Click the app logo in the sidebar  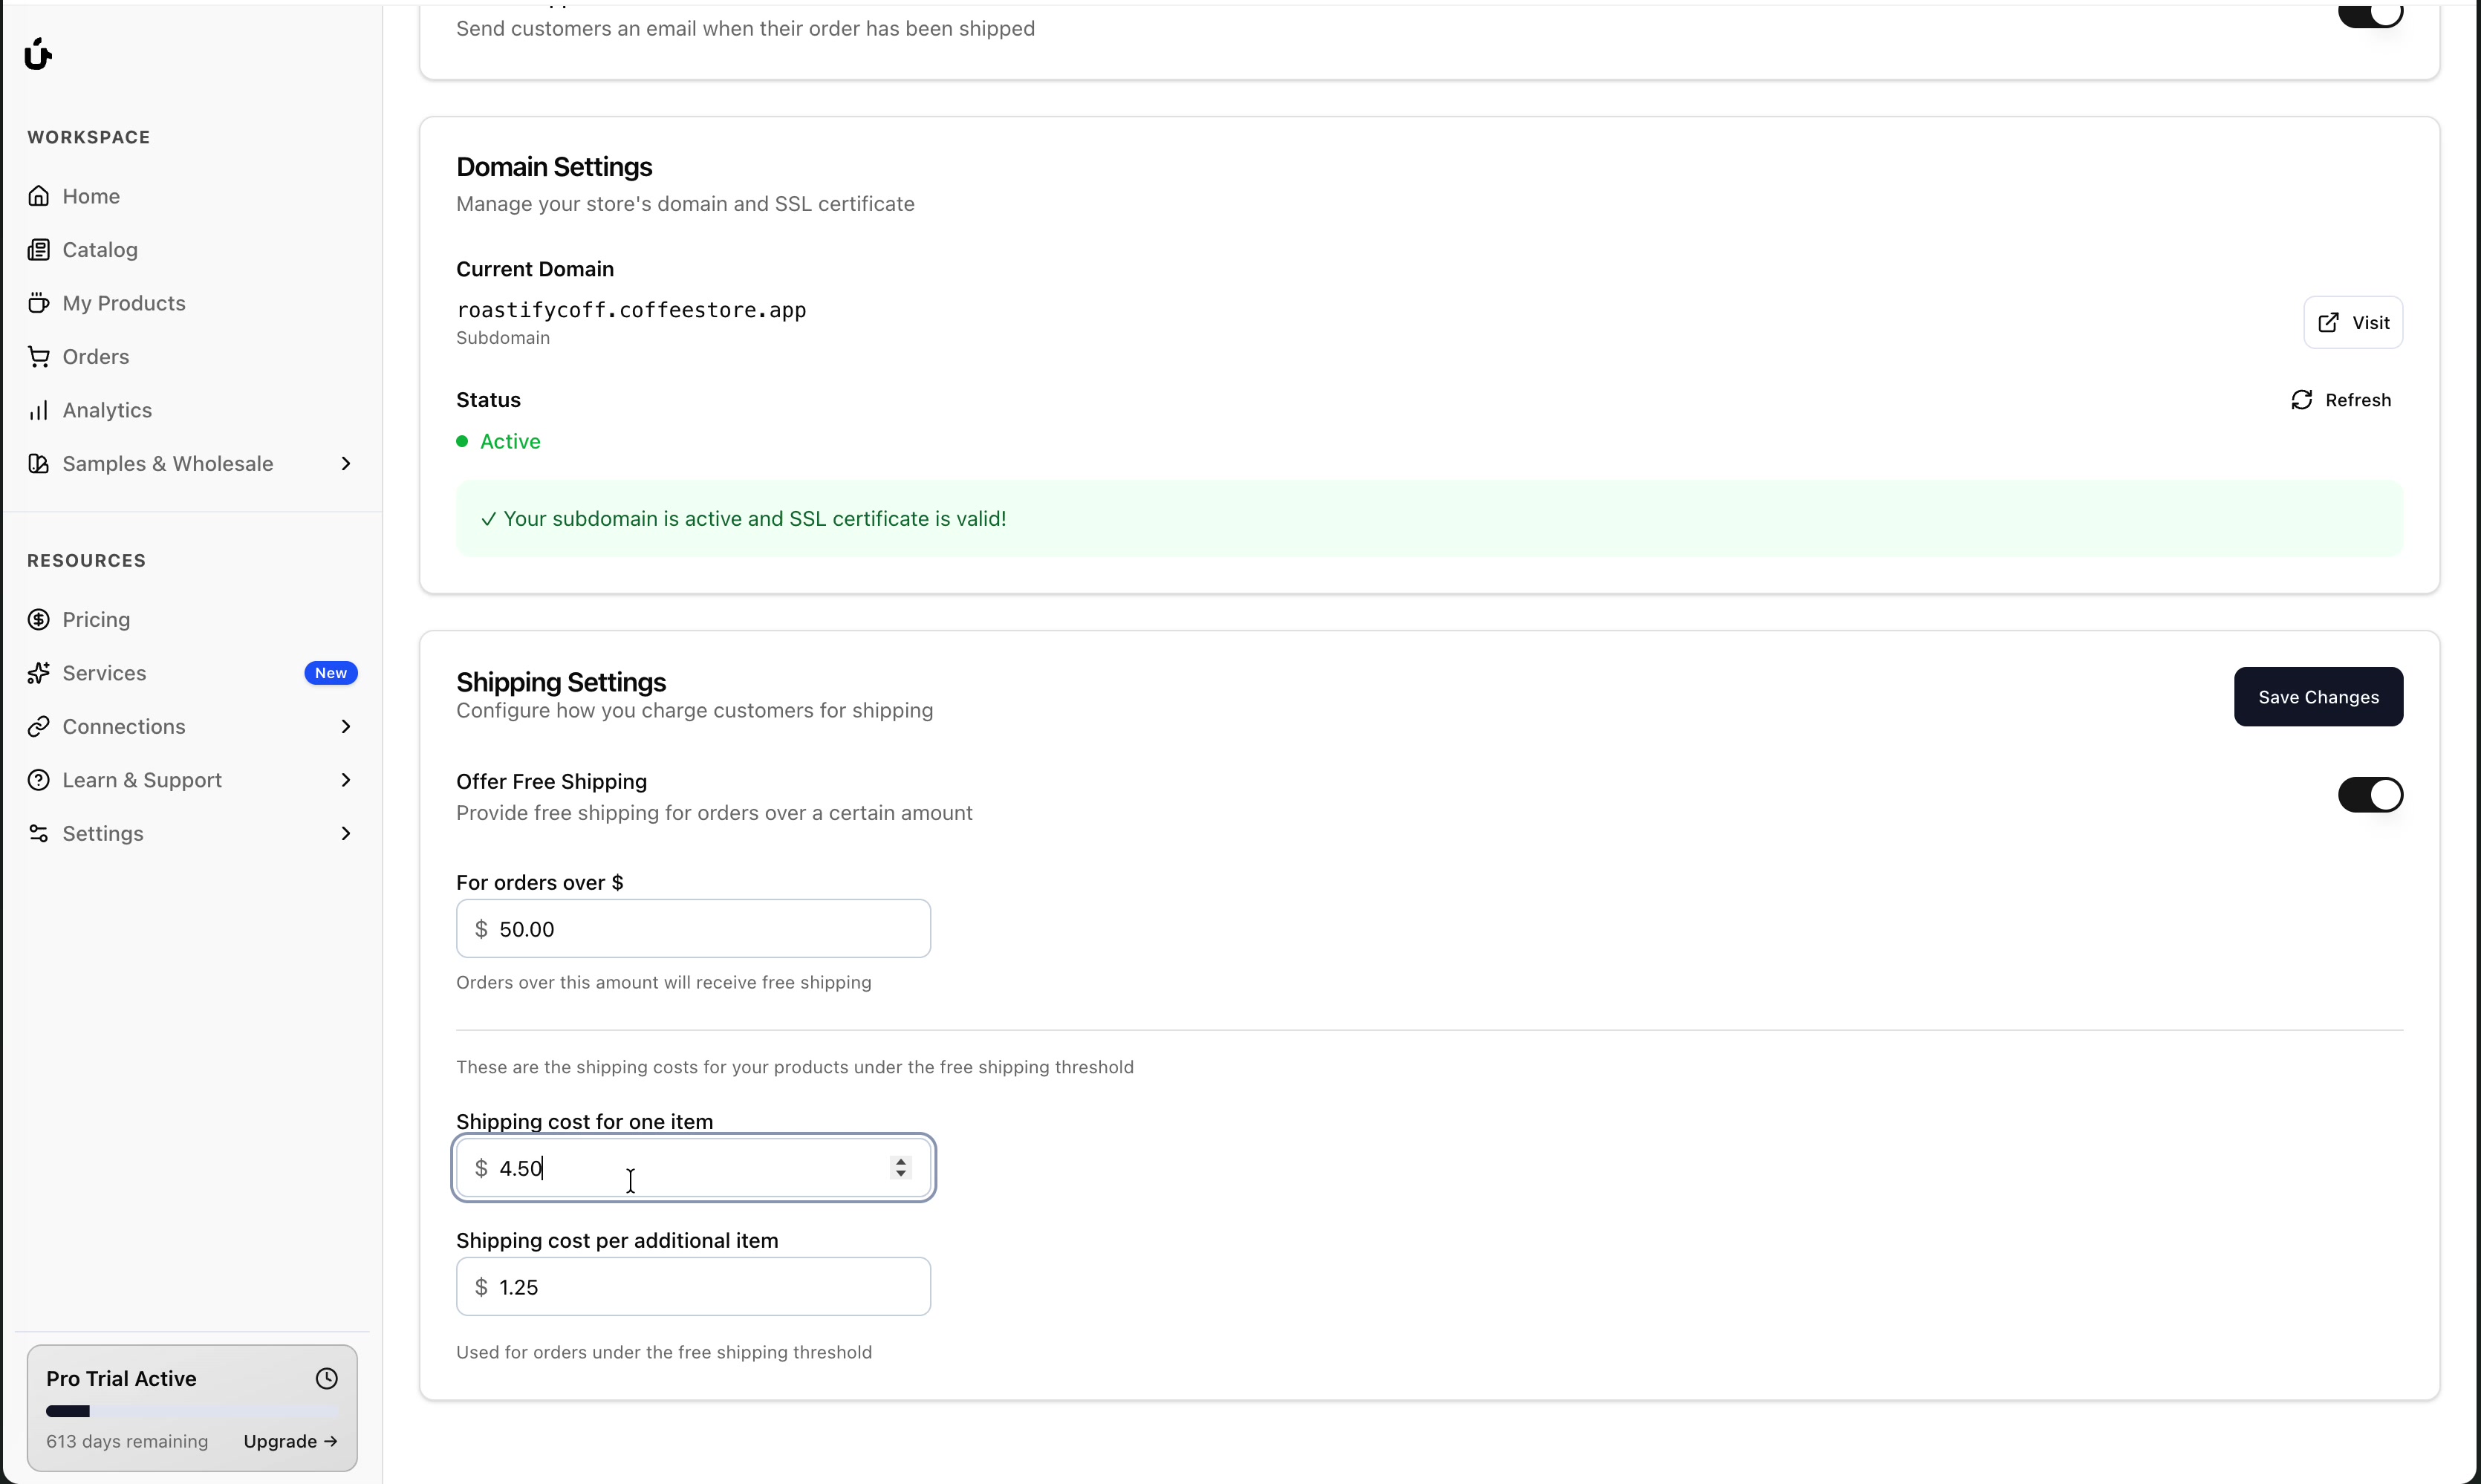38,54
